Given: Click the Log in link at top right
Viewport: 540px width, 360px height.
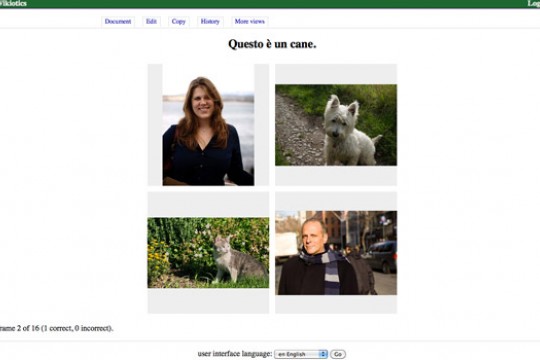Looking at the screenshot, I should [x=533, y=3].
